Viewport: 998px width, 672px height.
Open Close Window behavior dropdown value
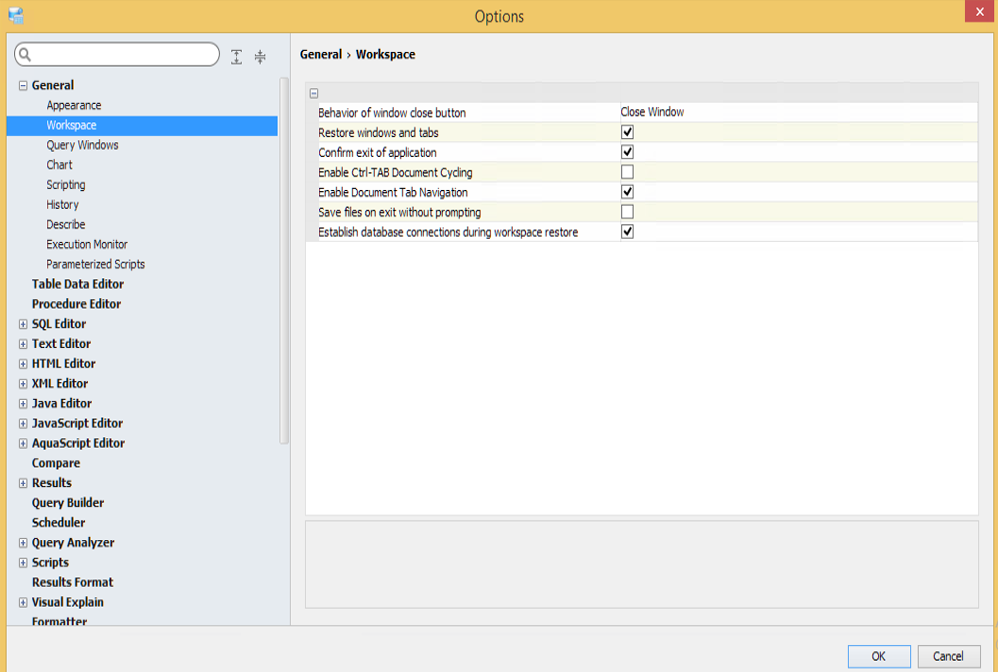coord(652,112)
